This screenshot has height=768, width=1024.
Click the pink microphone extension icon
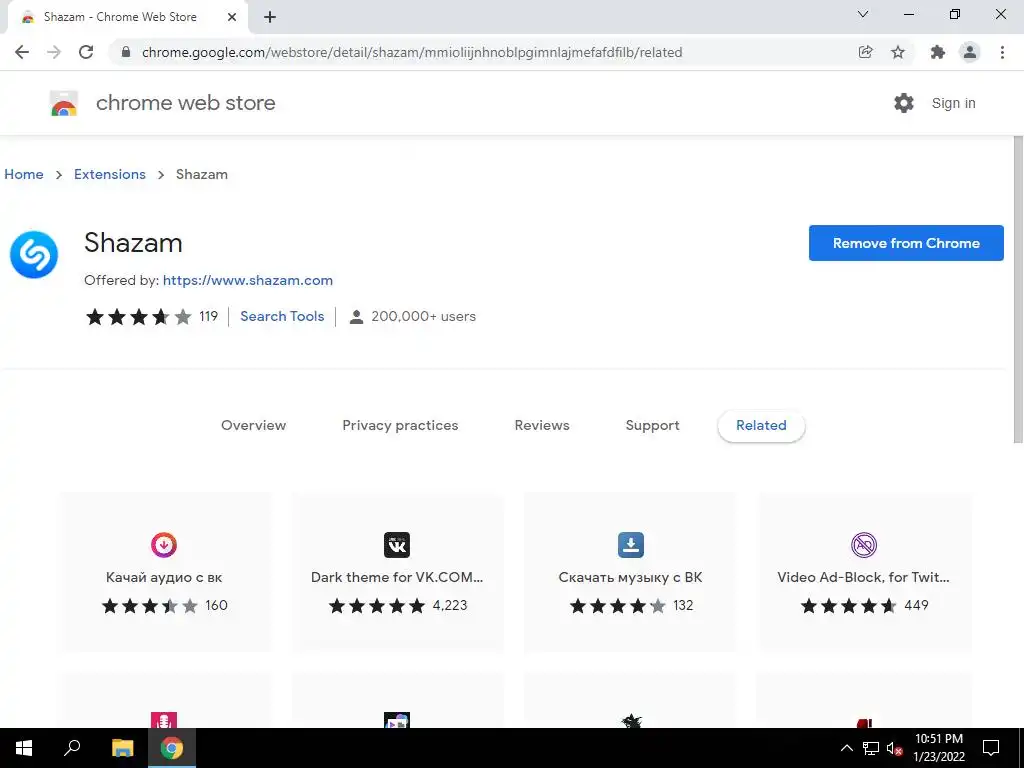(164, 720)
